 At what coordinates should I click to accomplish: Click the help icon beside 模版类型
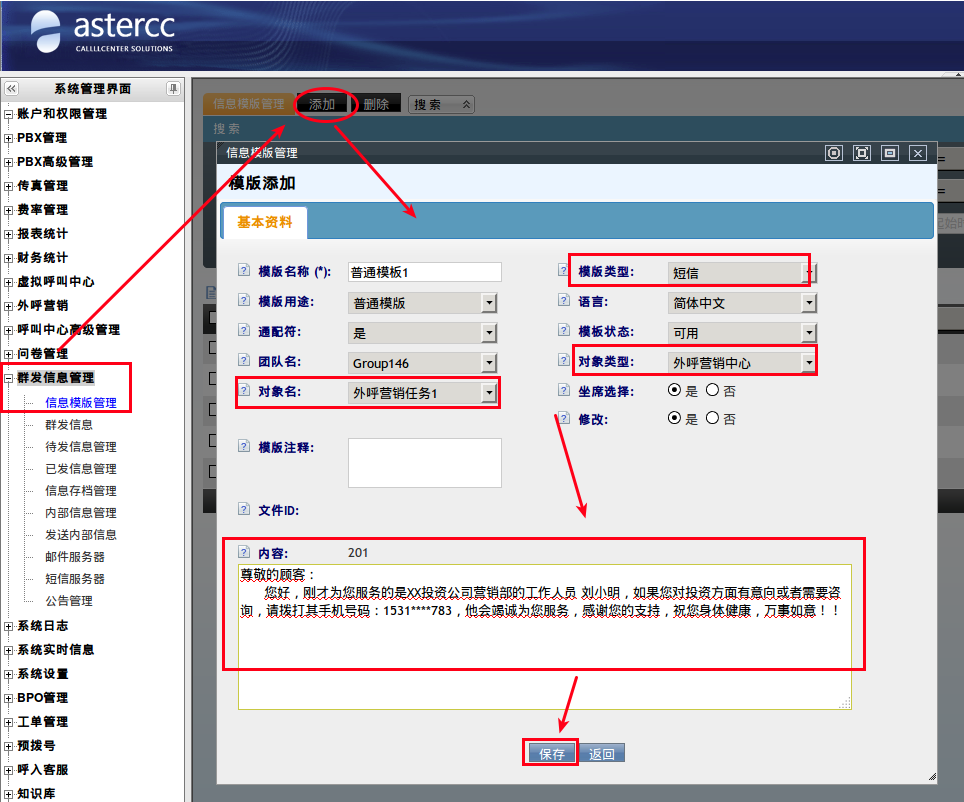tap(563, 271)
